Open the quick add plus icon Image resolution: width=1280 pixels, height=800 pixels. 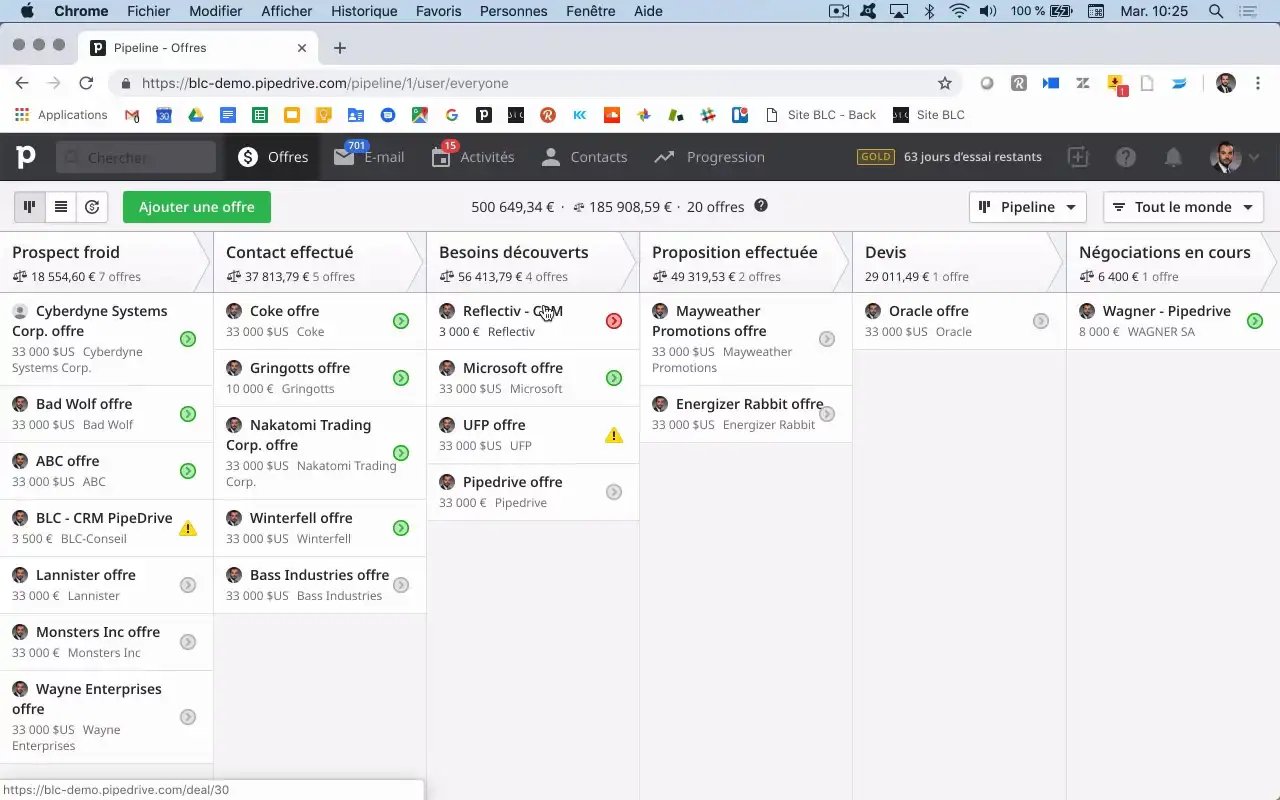point(1077,157)
